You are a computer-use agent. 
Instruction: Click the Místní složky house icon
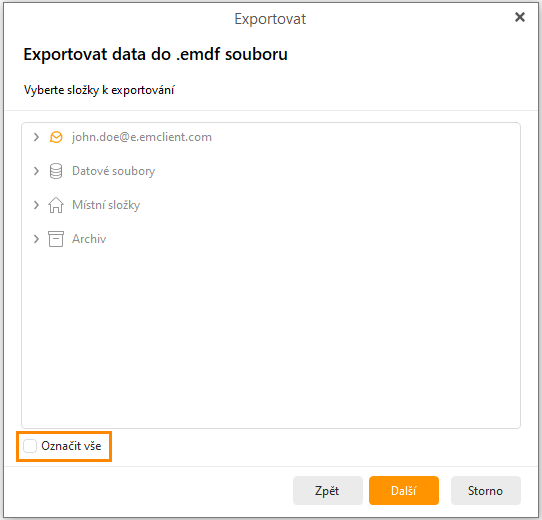click(x=56, y=205)
